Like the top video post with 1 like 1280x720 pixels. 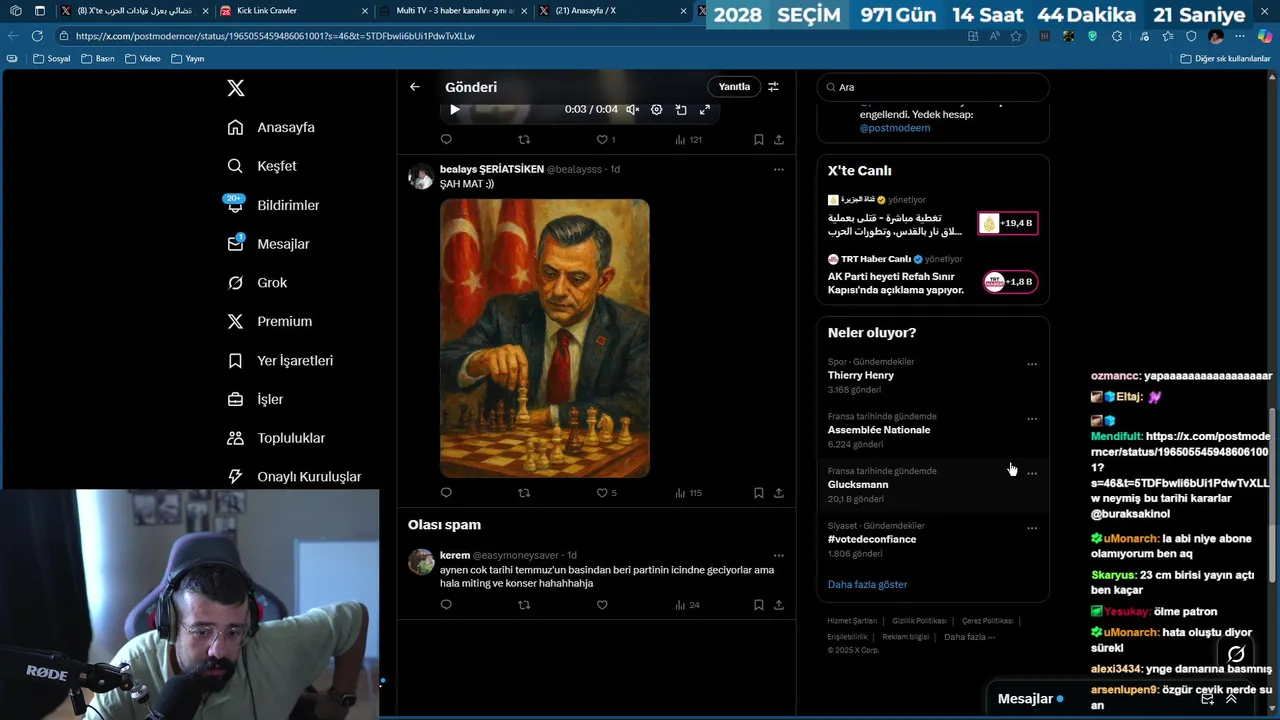606,140
